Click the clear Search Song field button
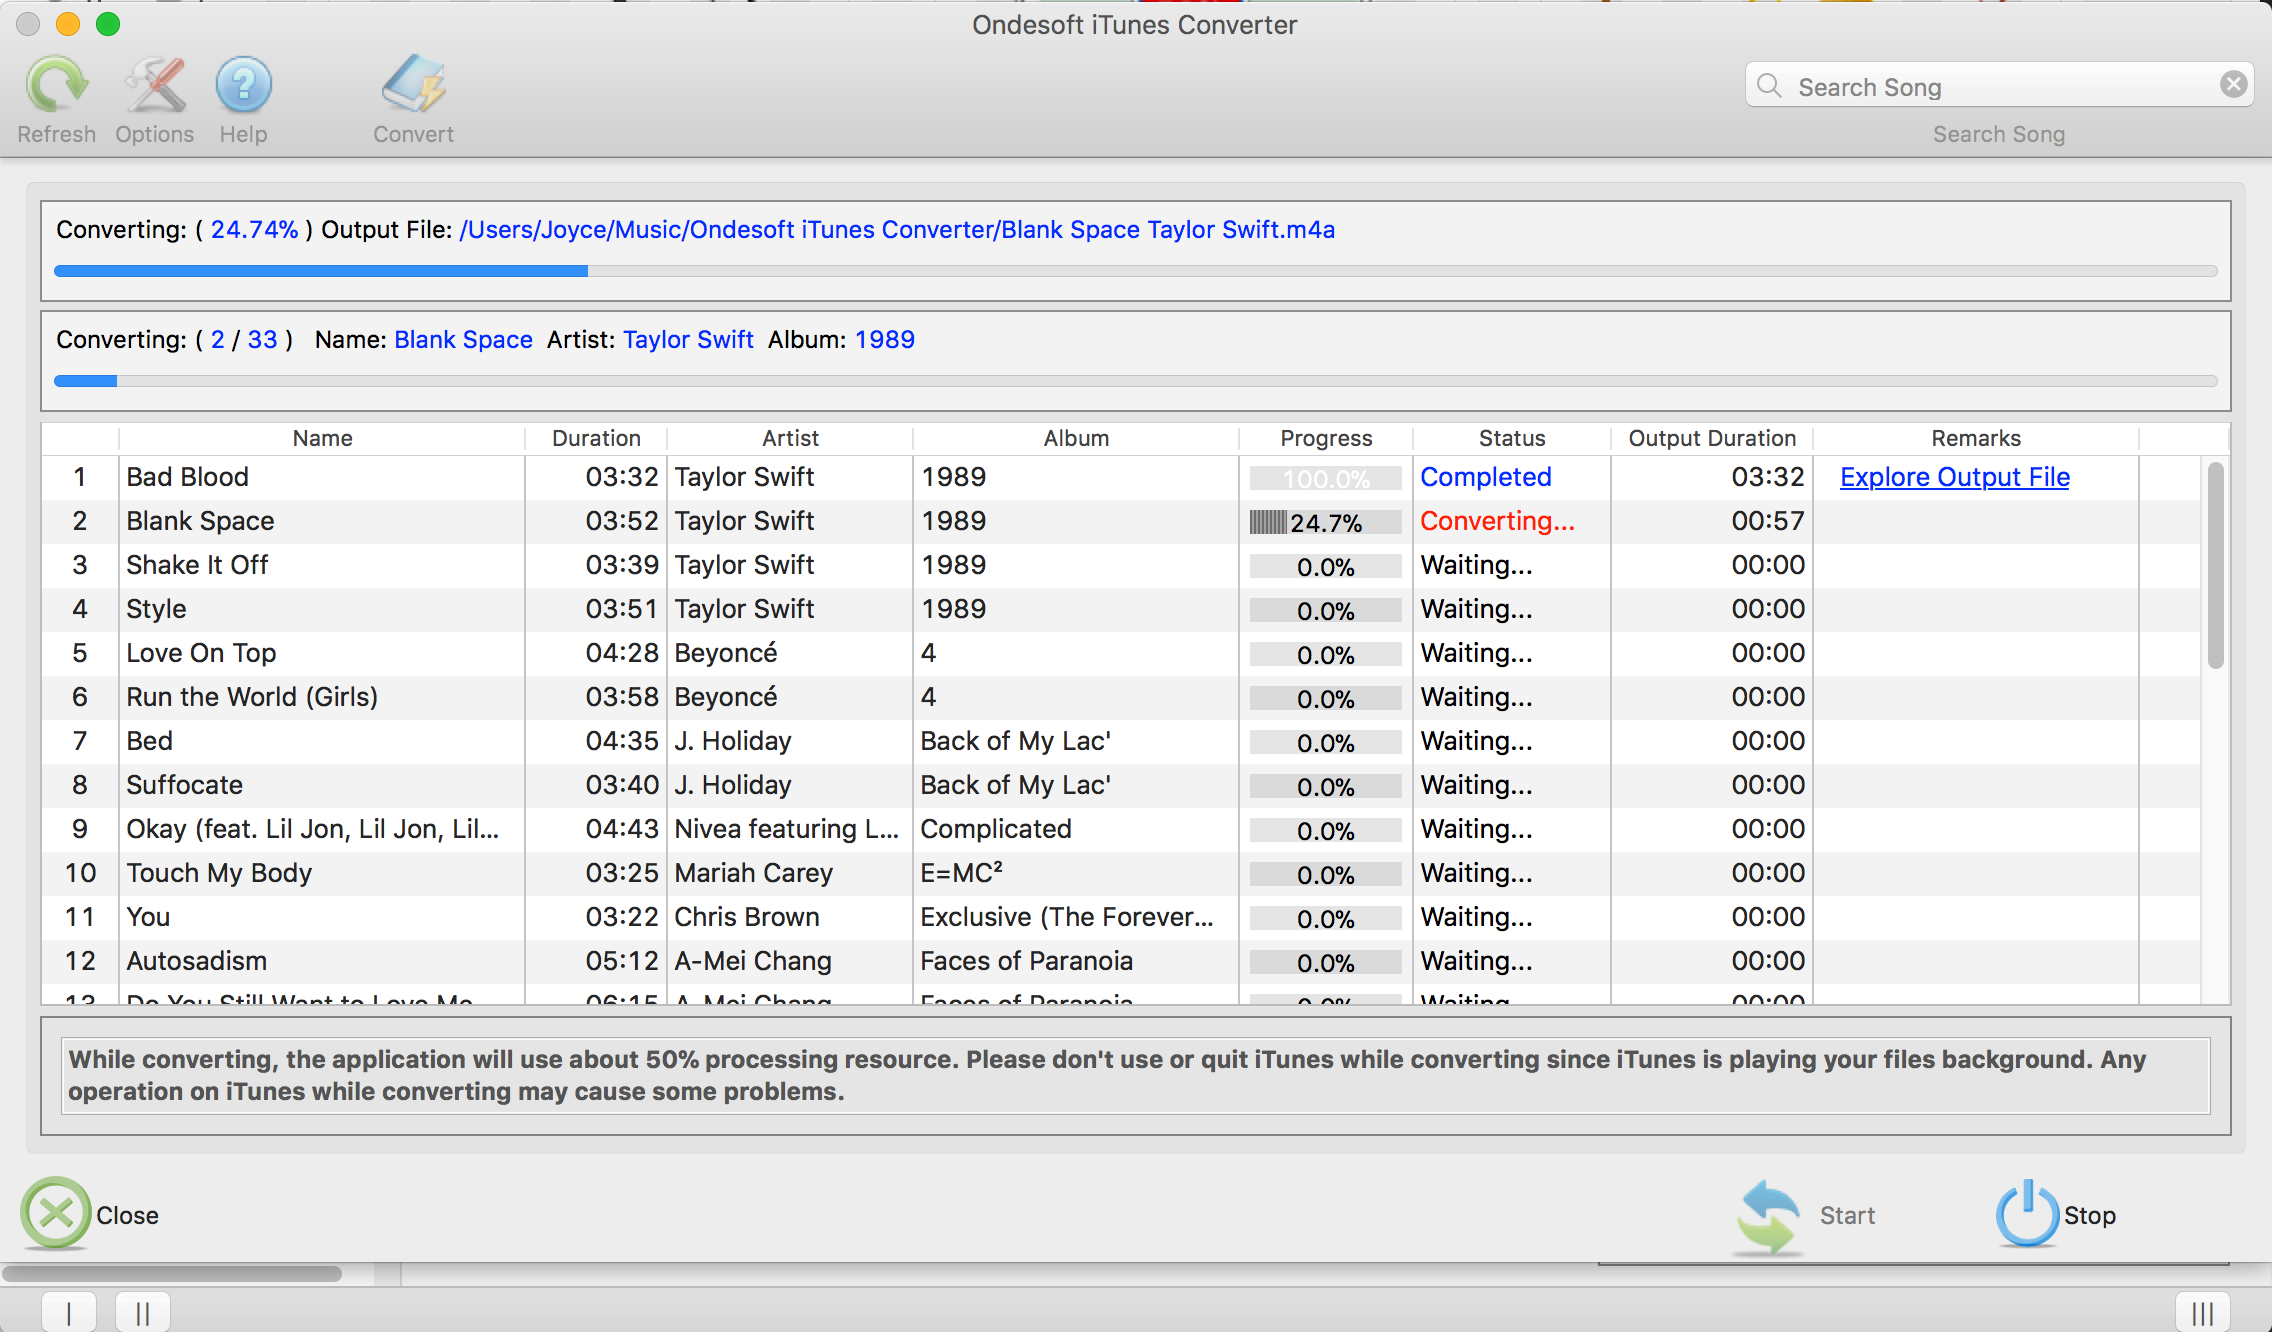The height and width of the screenshot is (1332, 2272). [2234, 86]
